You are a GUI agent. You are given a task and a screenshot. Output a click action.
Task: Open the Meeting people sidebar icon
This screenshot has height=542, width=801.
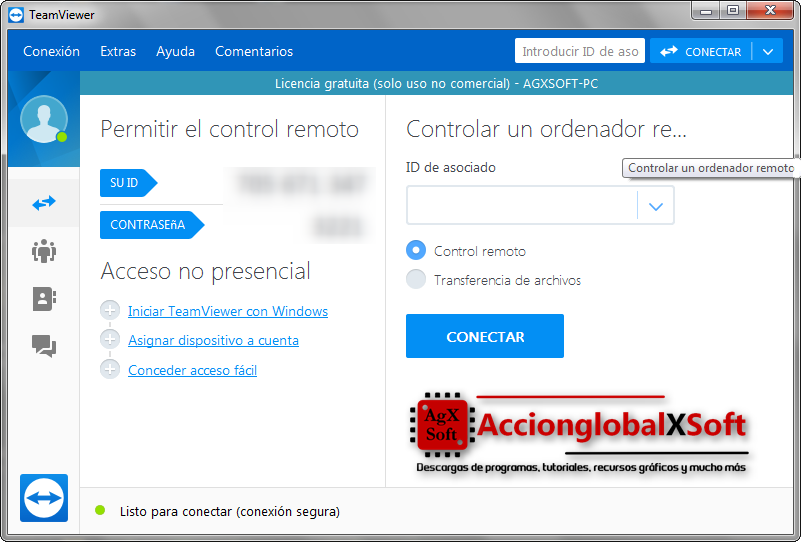(44, 250)
